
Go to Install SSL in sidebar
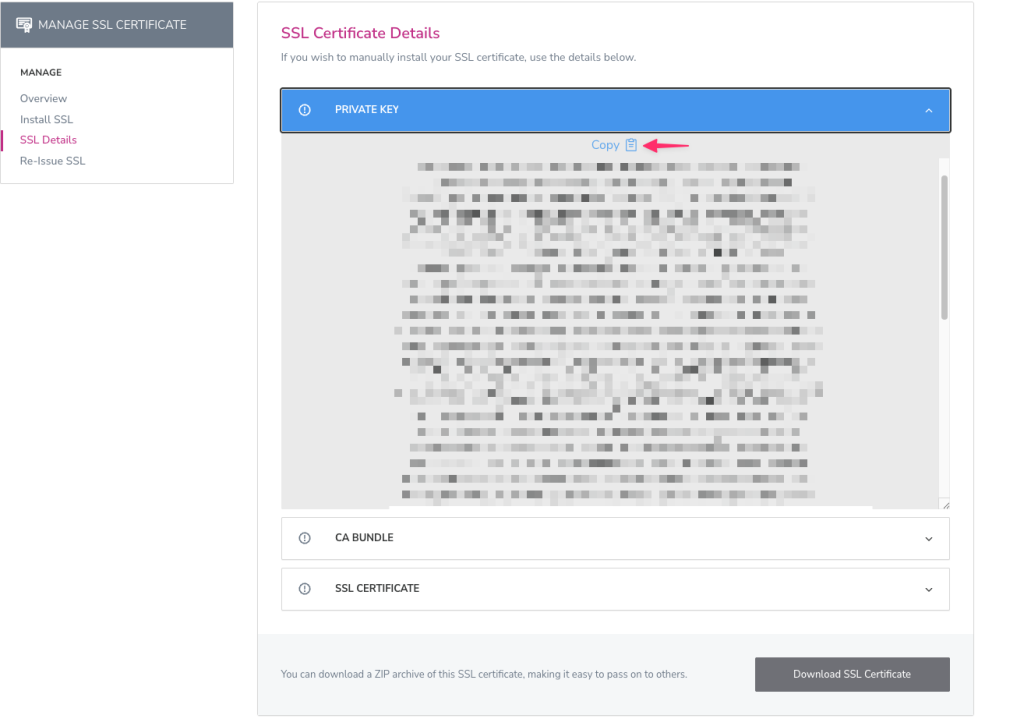(x=46, y=120)
